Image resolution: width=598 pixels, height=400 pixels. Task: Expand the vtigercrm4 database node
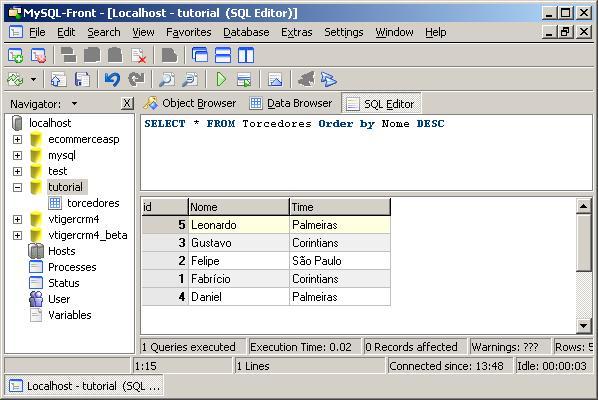click(17, 219)
